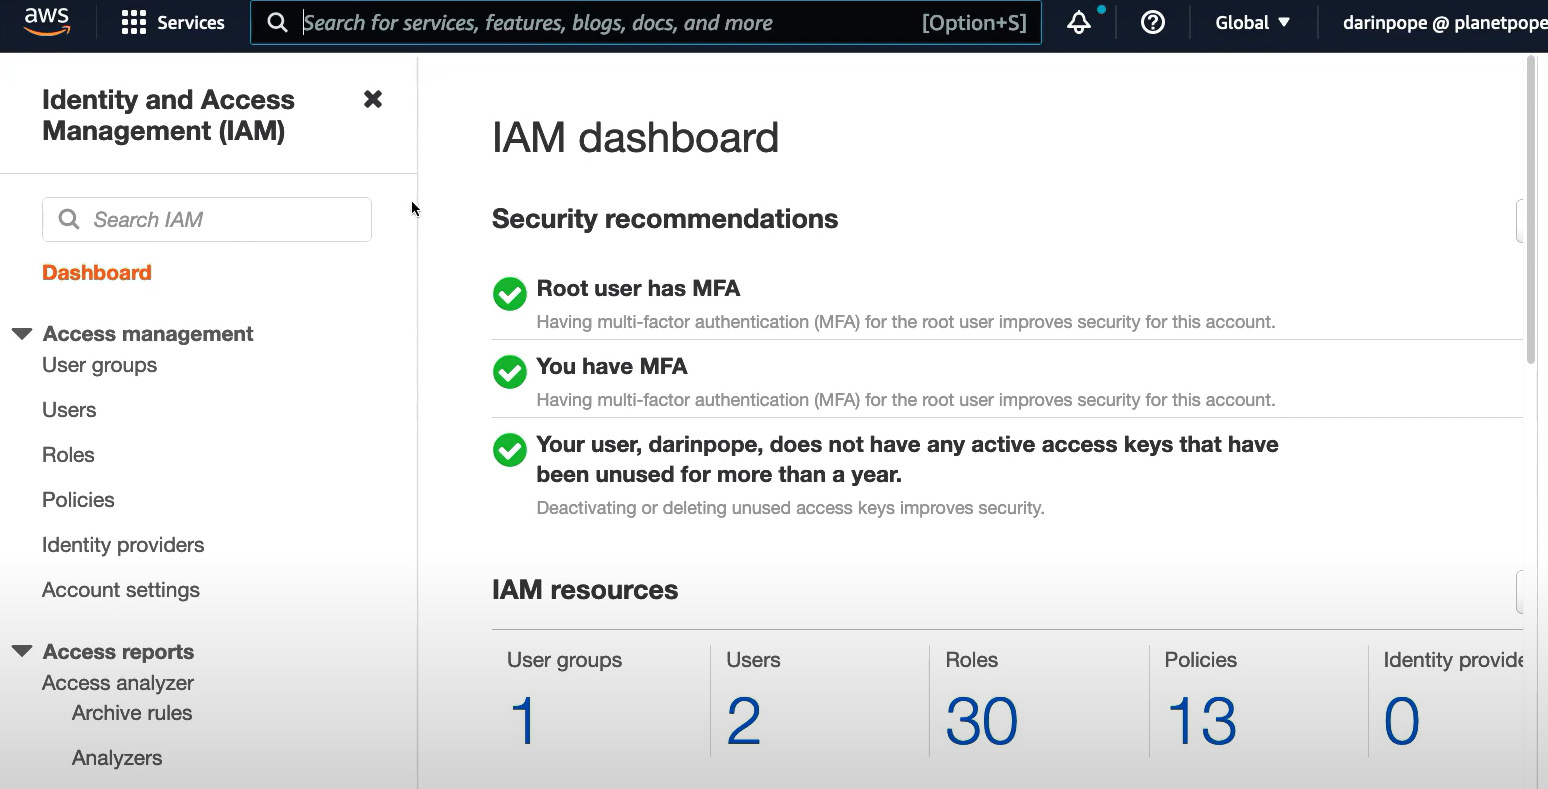Open Policies in sidebar
Viewport: 1548px width, 789px height.
78,500
